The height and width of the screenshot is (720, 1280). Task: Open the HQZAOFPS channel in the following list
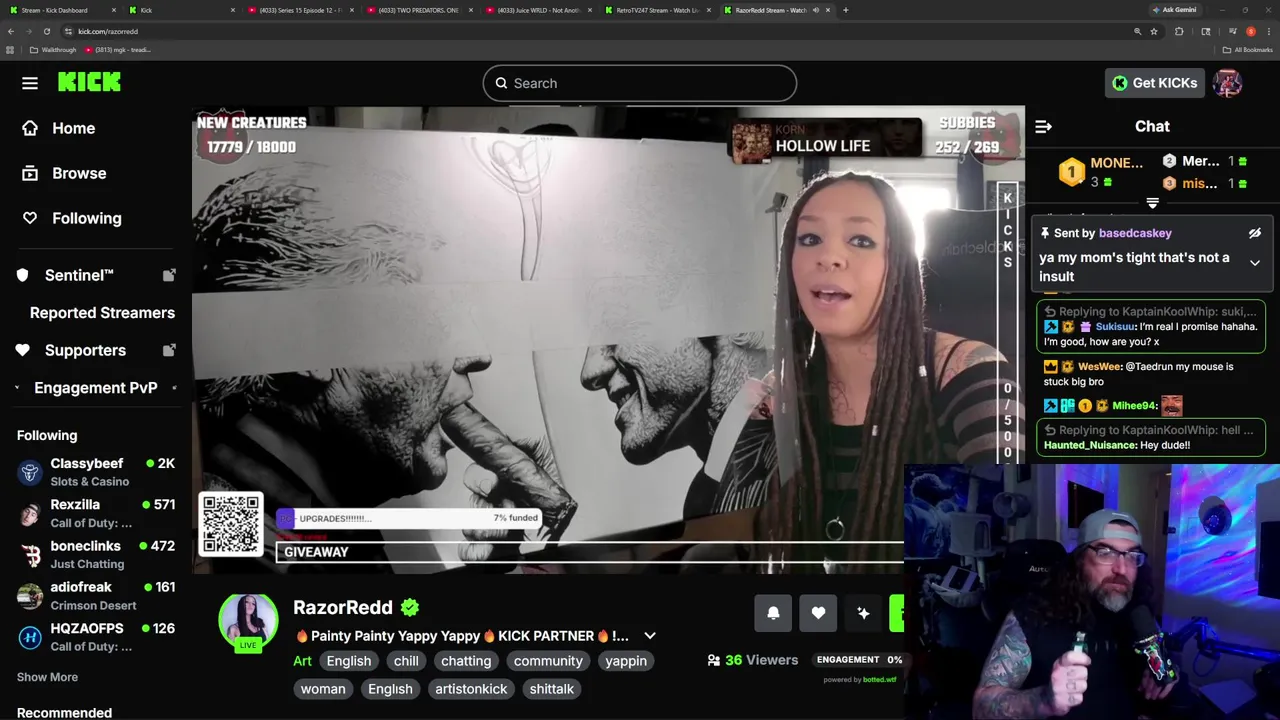(x=96, y=636)
